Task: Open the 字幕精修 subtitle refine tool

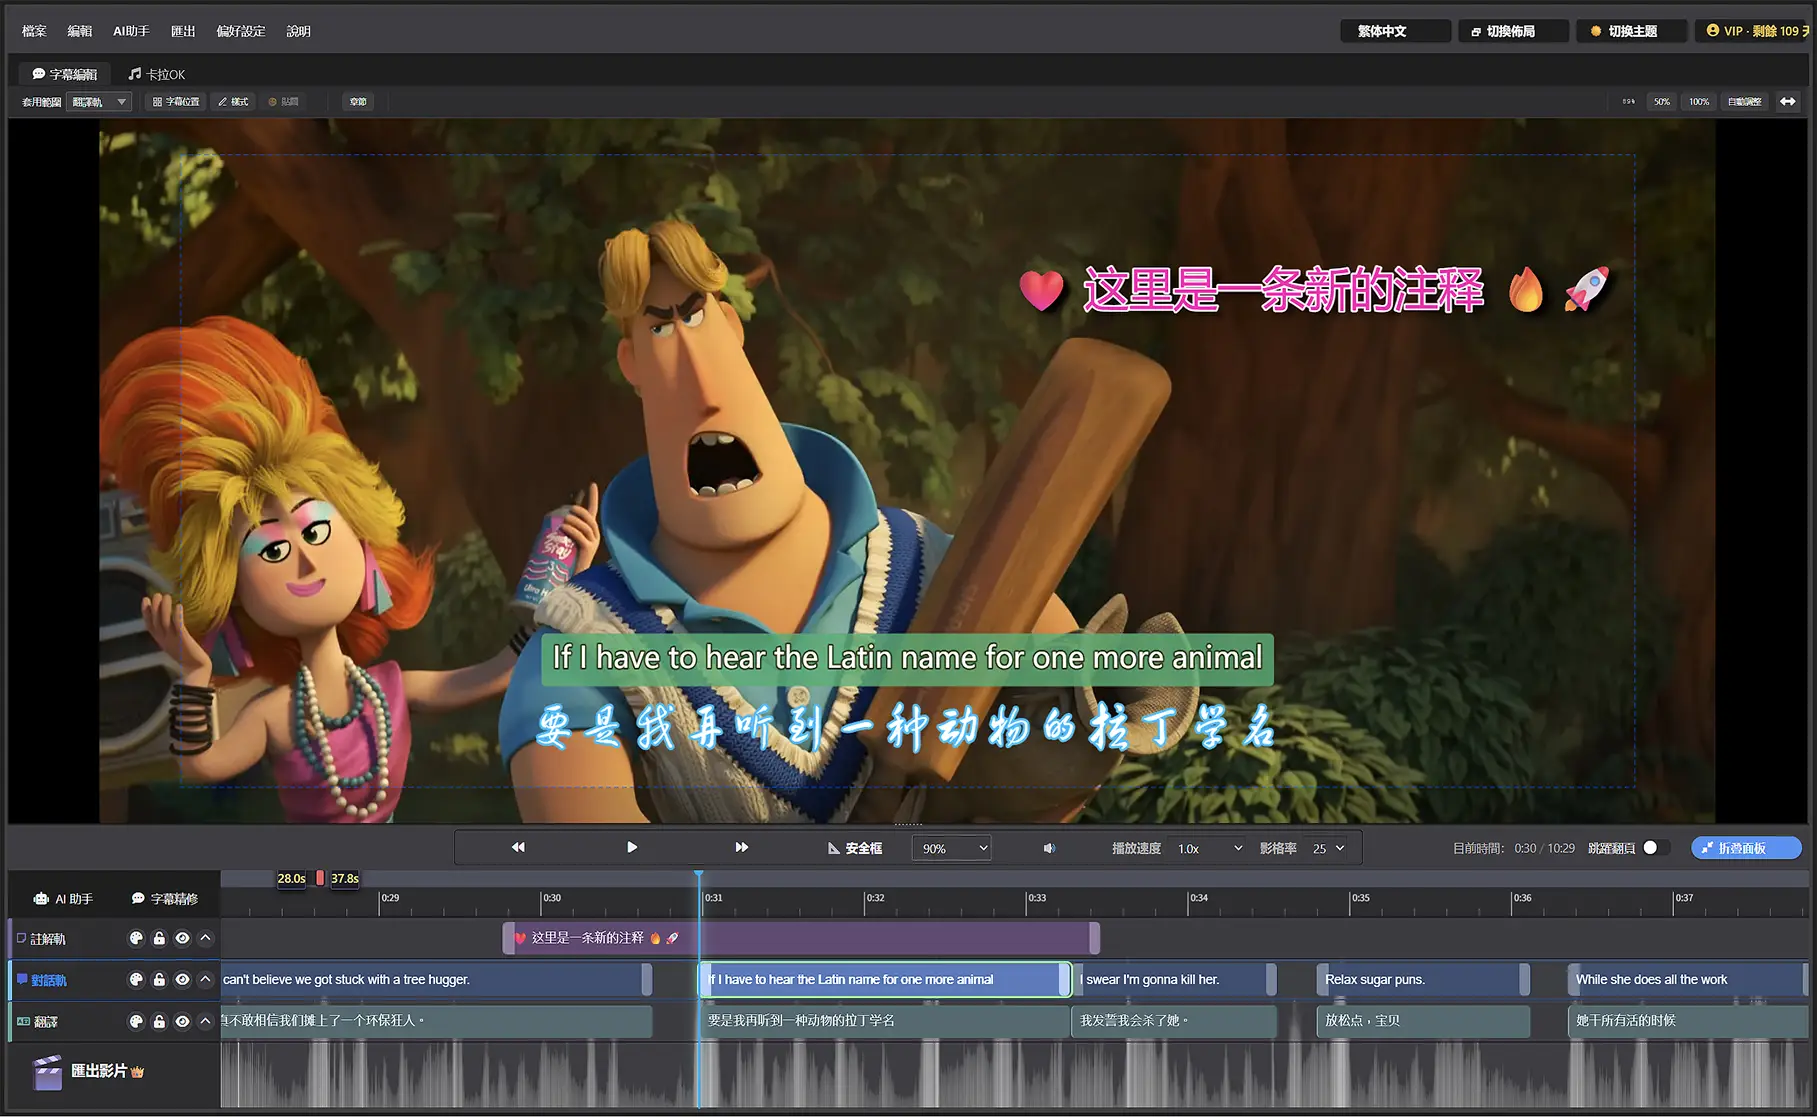Action: point(165,899)
